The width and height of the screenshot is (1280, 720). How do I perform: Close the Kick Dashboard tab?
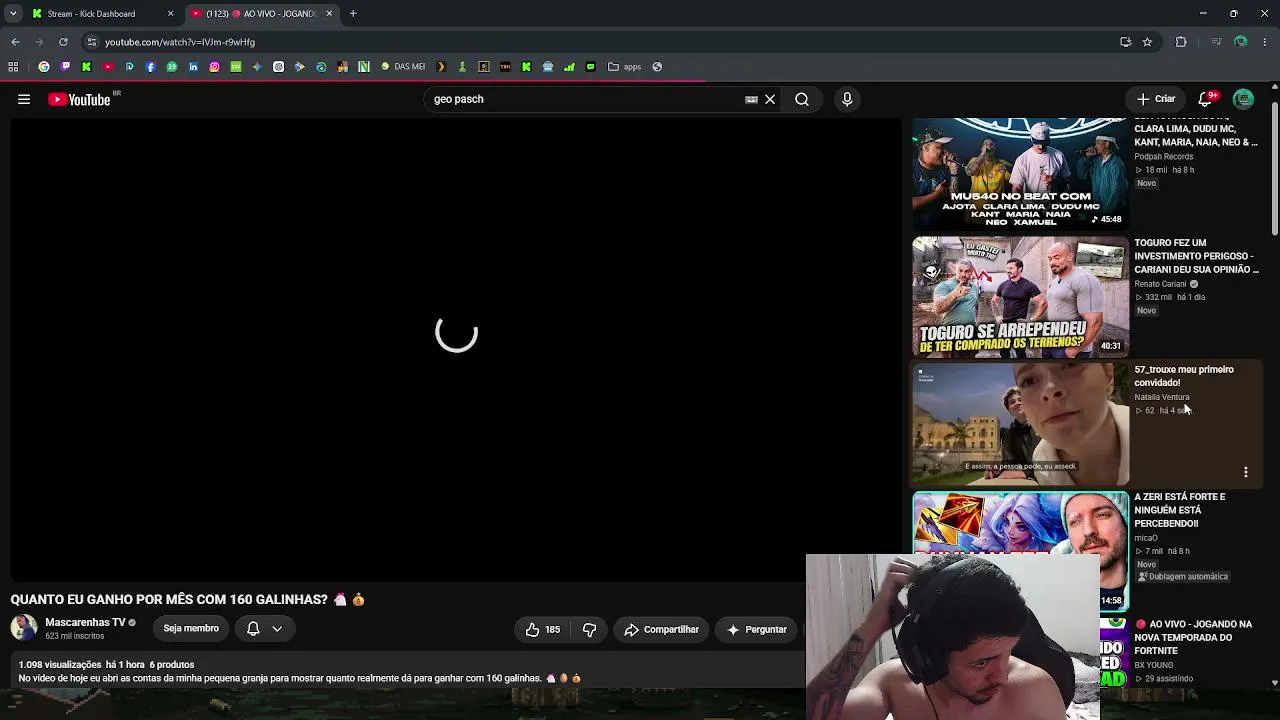tap(170, 14)
